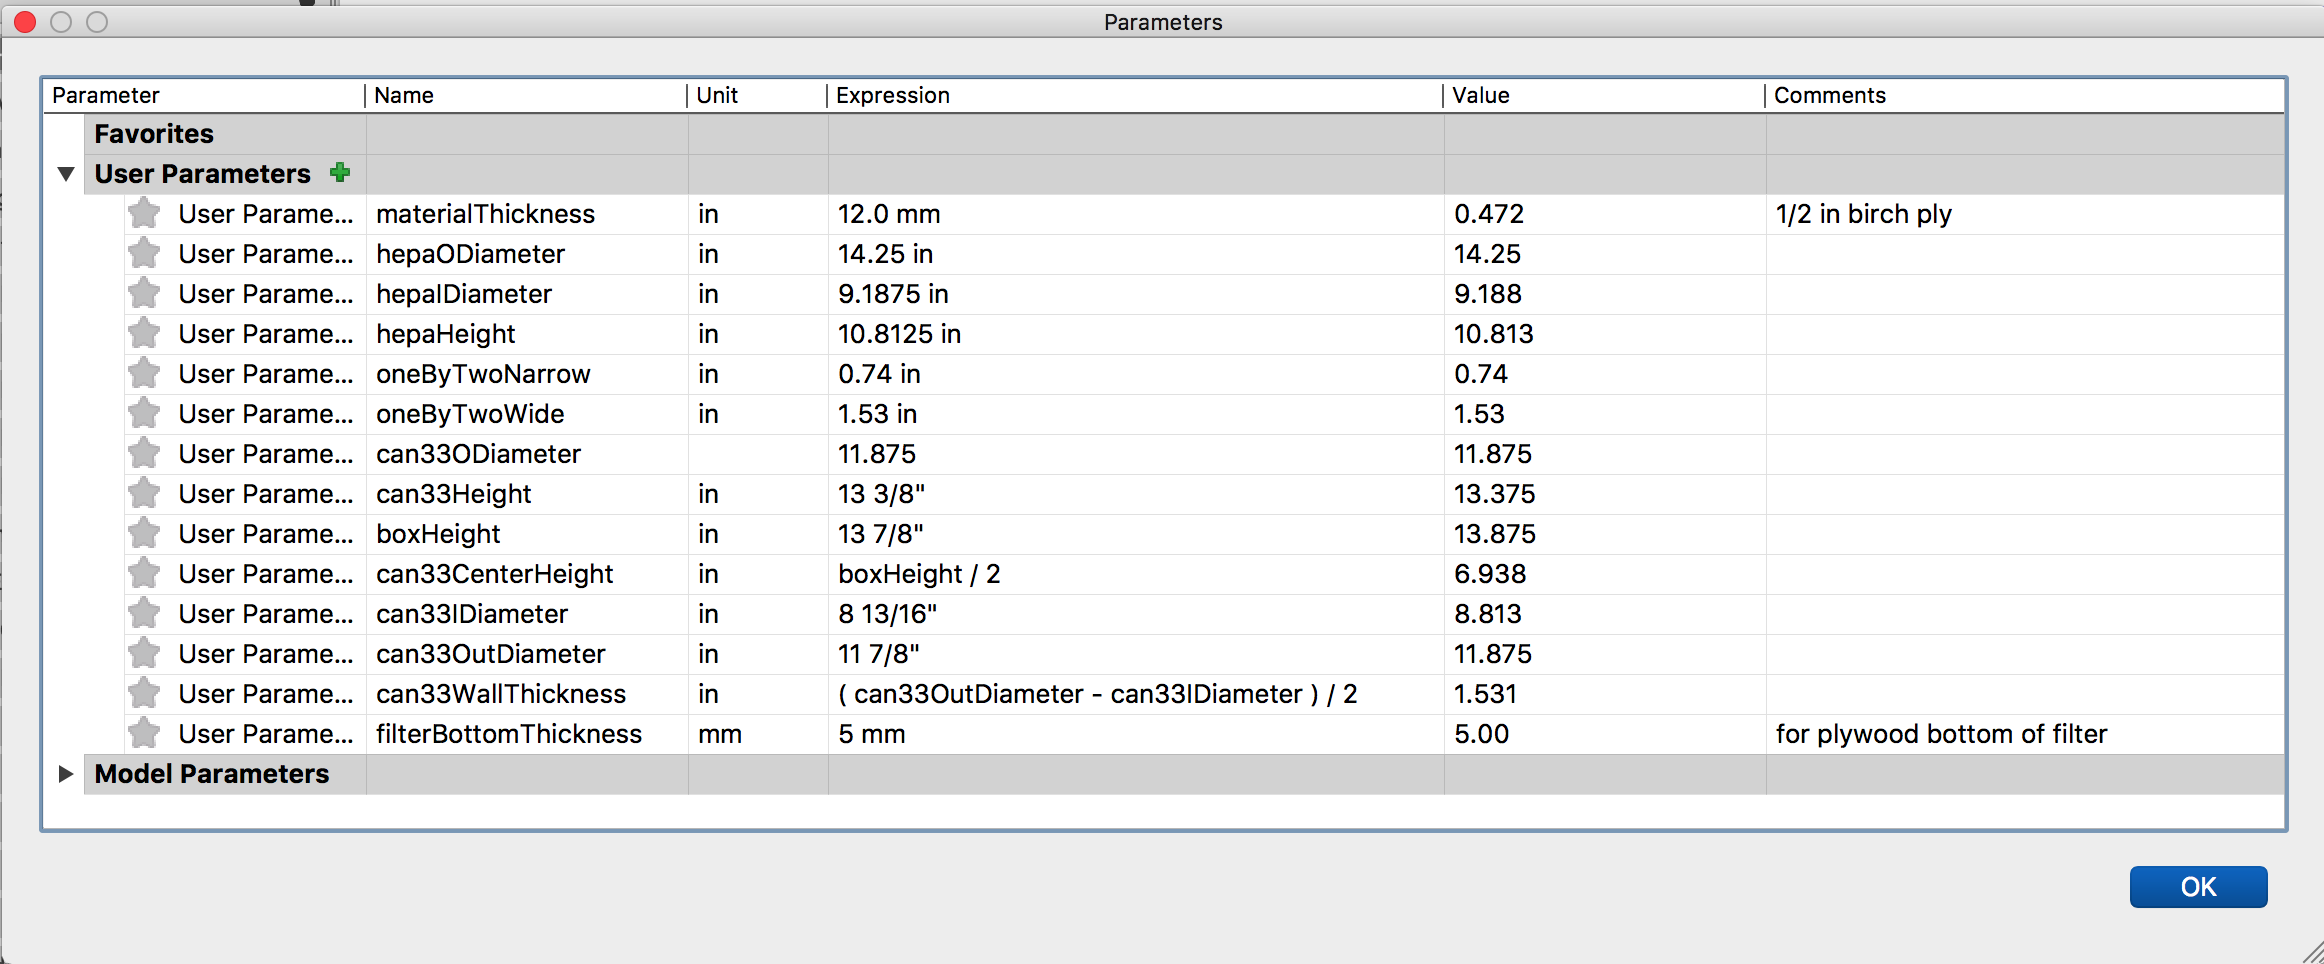Click the Comments column header

tap(2025, 95)
